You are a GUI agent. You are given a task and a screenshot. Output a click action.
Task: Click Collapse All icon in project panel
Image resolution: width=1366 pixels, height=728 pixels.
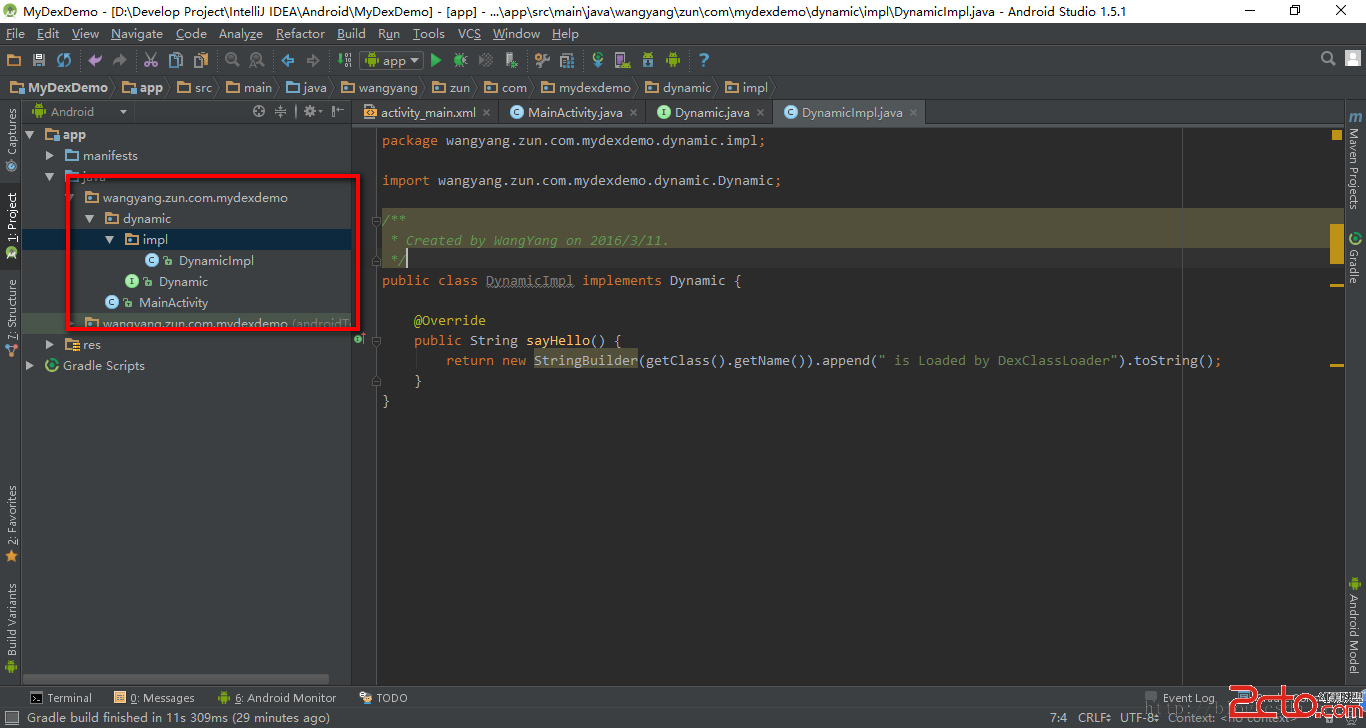tap(281, 112)
